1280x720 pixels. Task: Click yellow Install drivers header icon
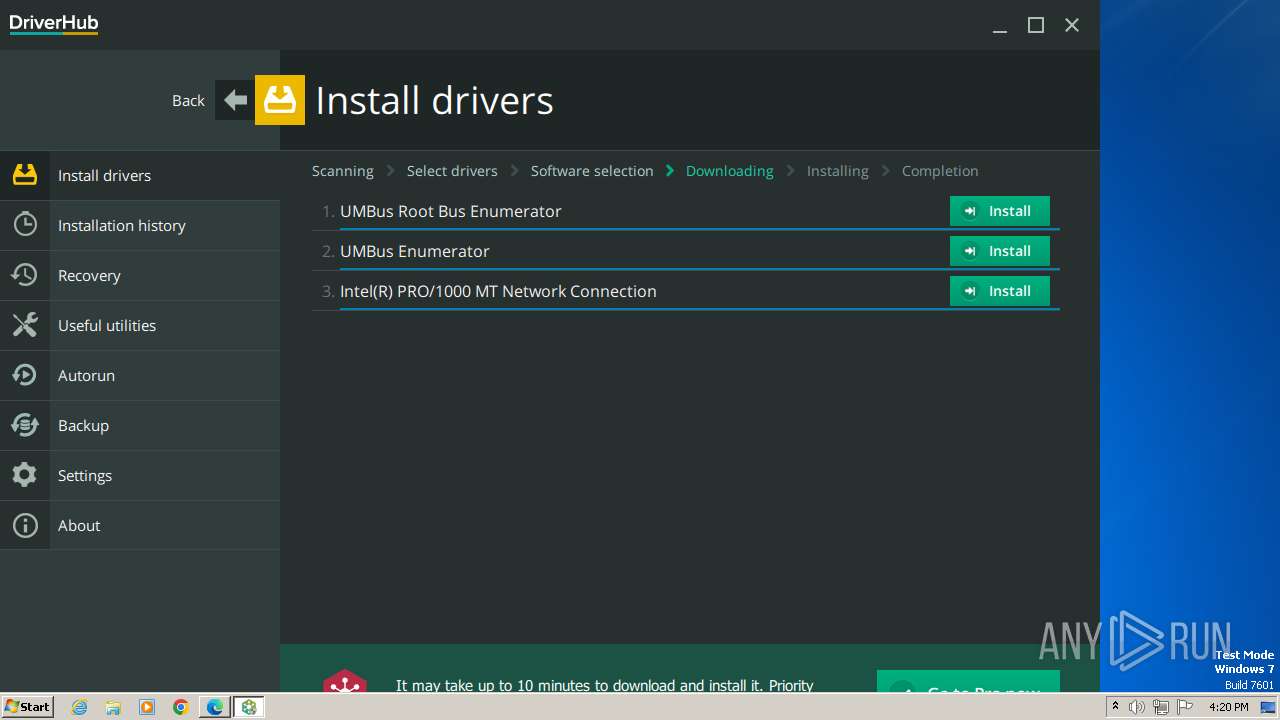tap(280, 100)
